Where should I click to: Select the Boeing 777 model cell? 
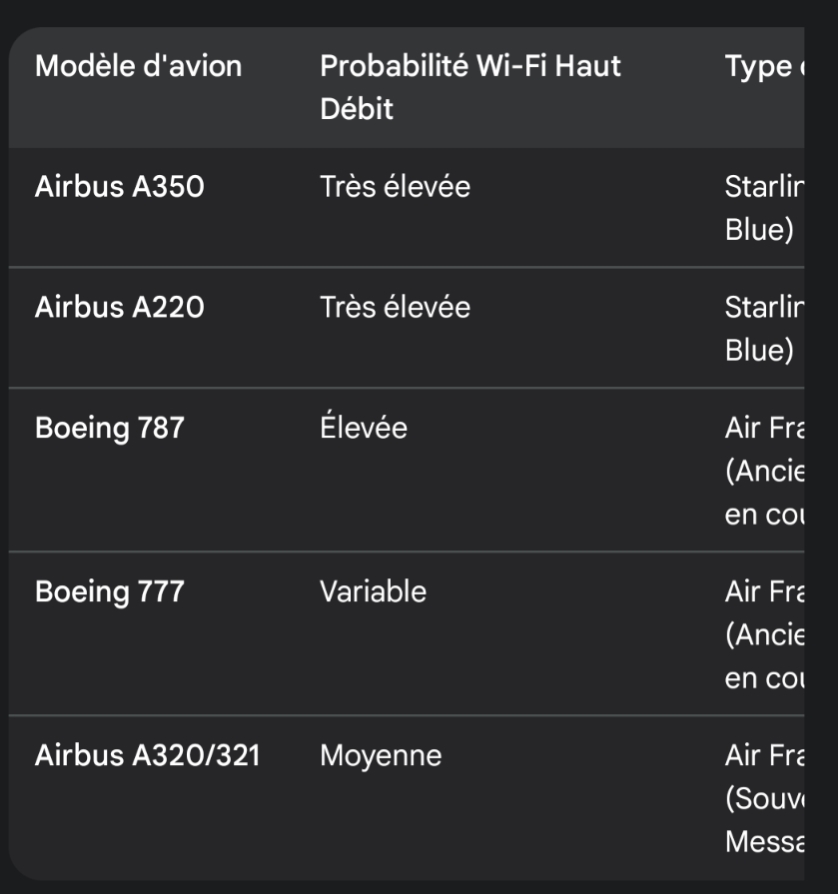click(110, 592)
